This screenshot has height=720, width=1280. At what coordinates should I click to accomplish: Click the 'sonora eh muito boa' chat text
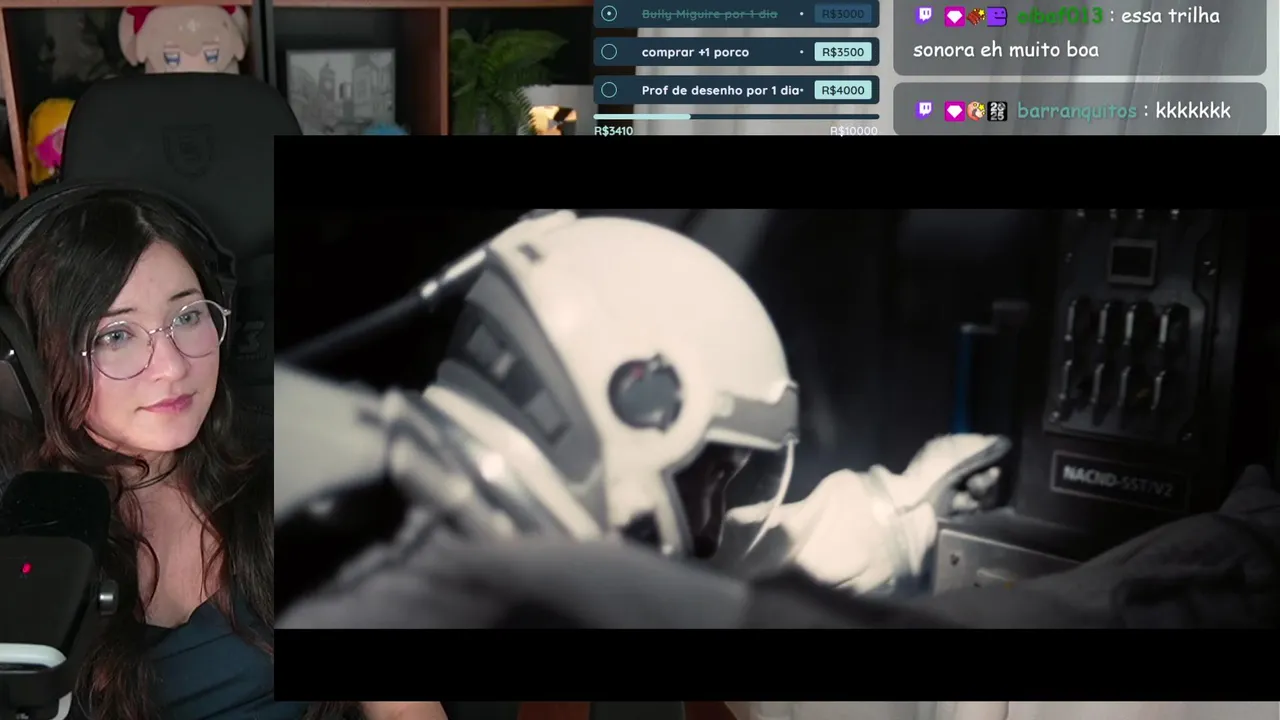point(1006,50)
